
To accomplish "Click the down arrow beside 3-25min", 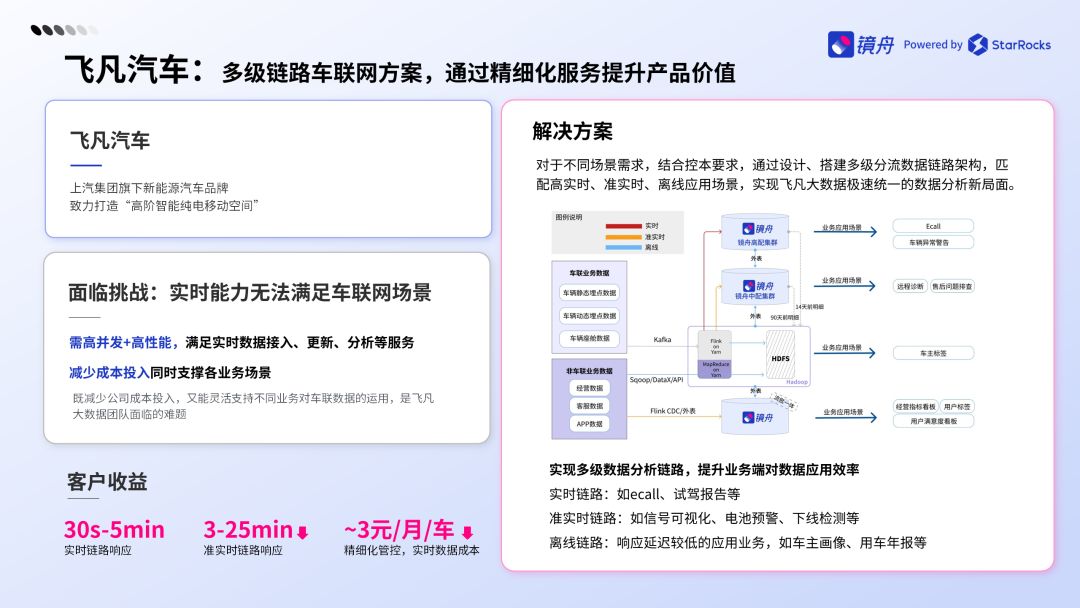I will (302, 532).
